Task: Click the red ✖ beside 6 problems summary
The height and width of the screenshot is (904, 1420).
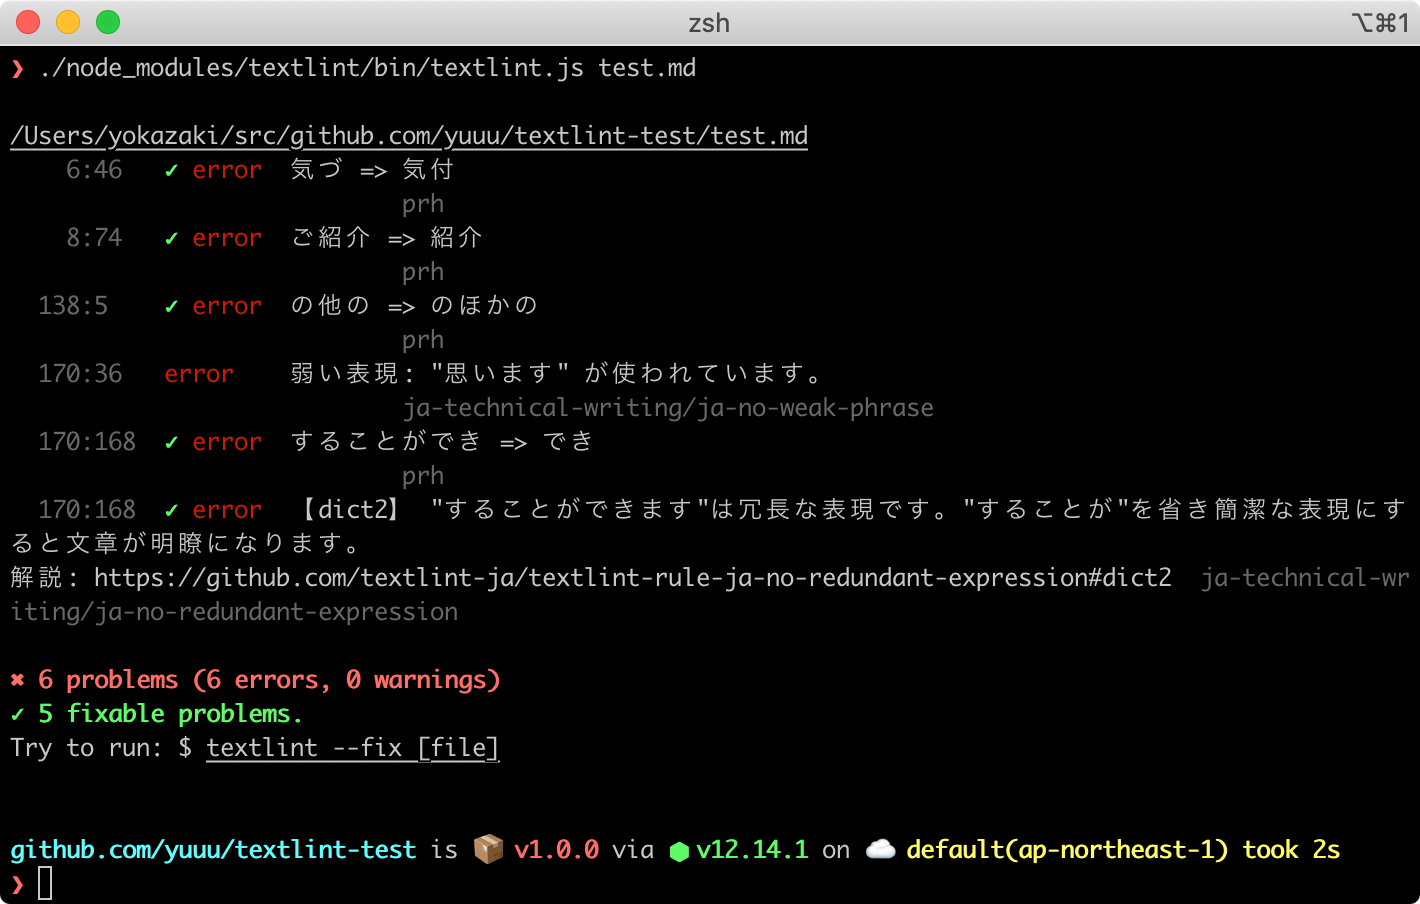Action: click(x=16, y=679)
